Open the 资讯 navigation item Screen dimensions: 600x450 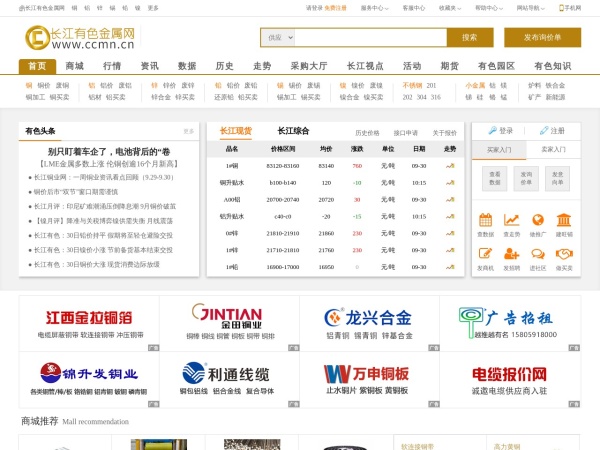coord(150,66)
